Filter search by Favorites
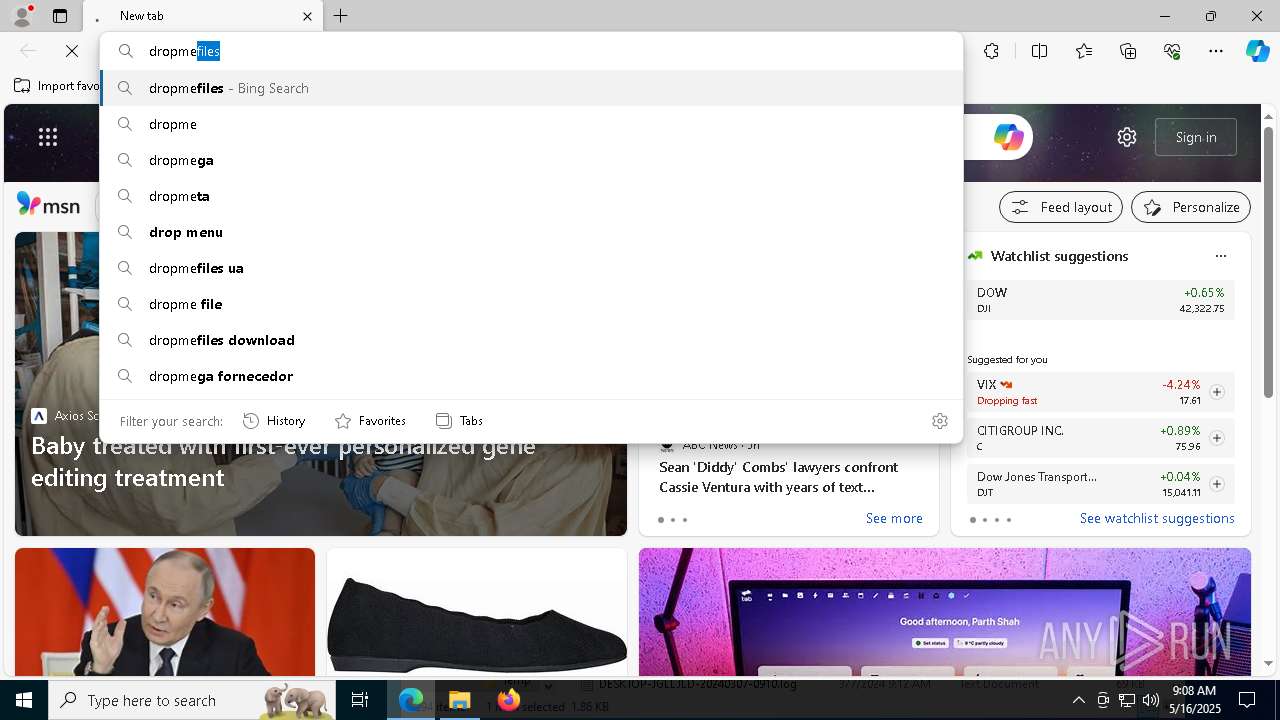 click(x=370, y=421)
